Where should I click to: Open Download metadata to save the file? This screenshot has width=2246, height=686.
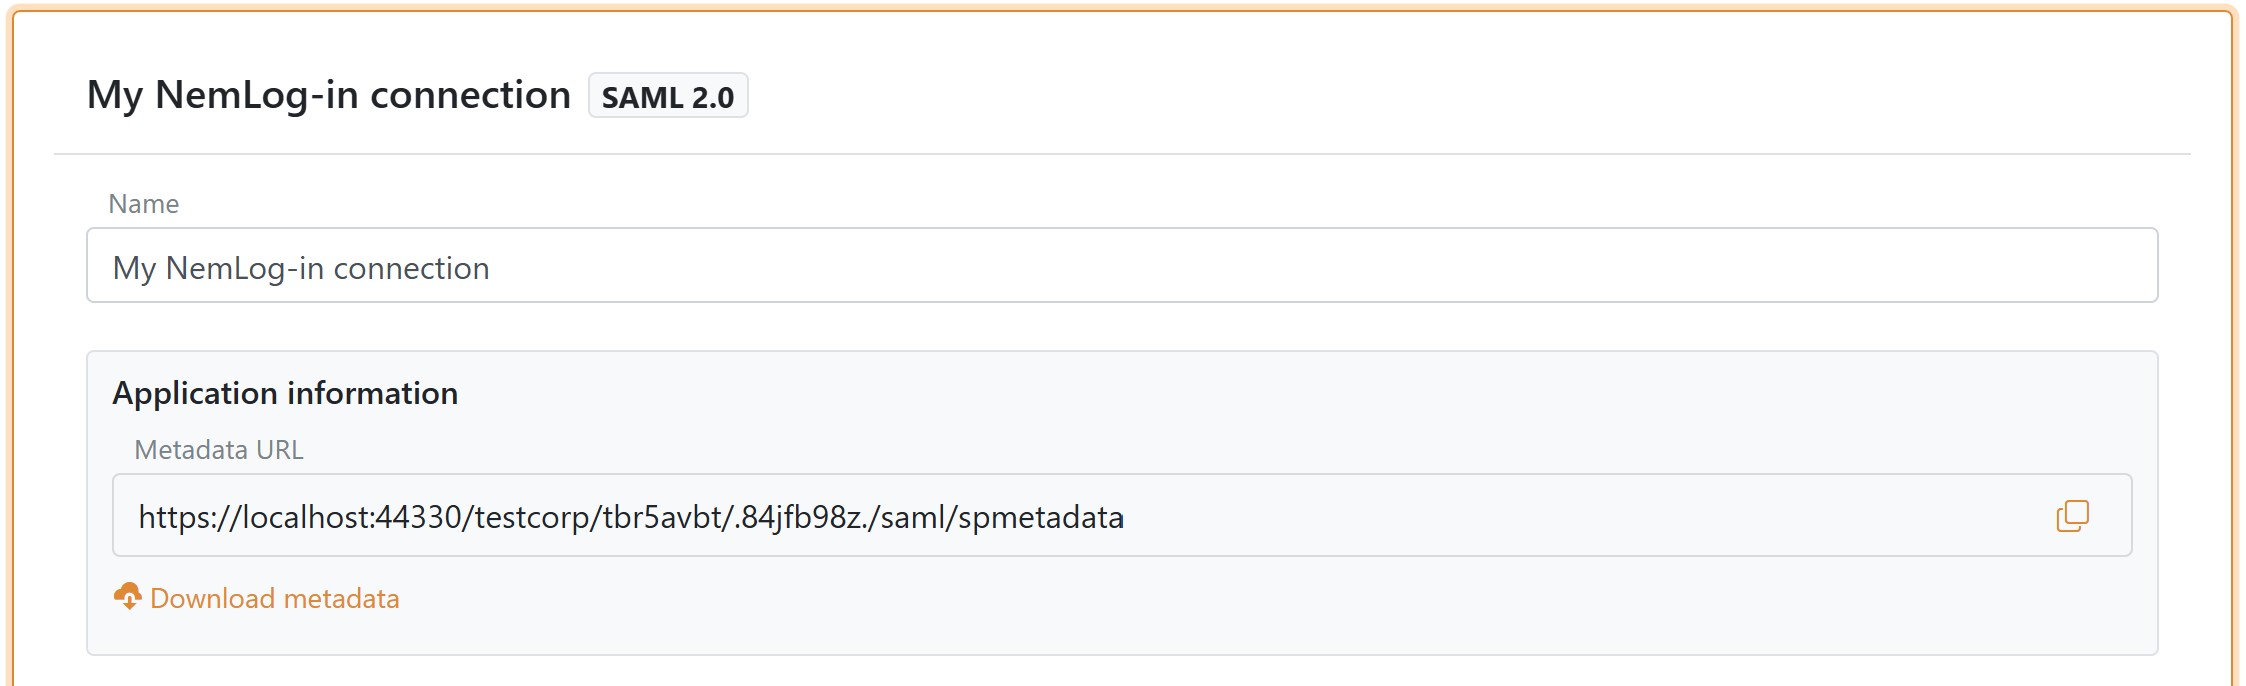point(274,597)
